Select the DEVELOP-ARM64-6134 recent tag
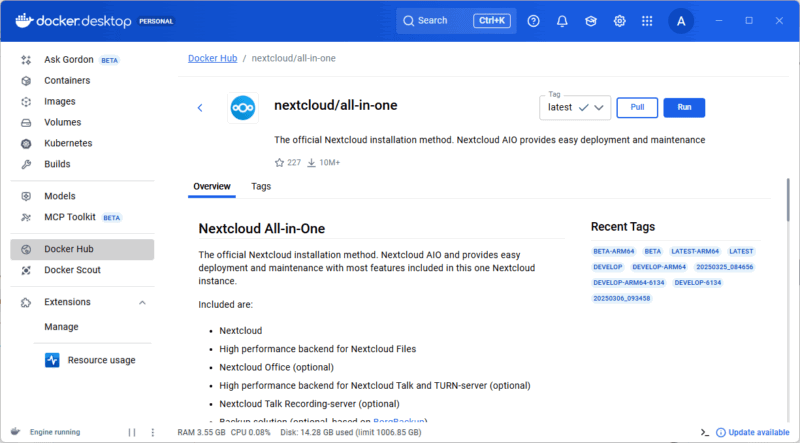 (629, 283)
